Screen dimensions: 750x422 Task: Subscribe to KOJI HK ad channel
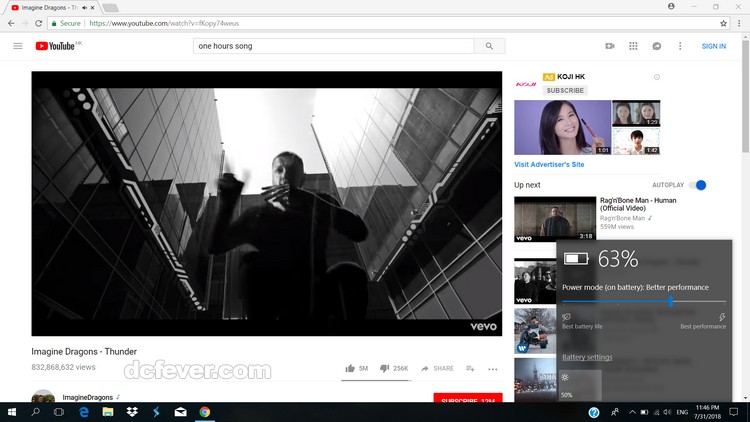(x=565, y=90)
